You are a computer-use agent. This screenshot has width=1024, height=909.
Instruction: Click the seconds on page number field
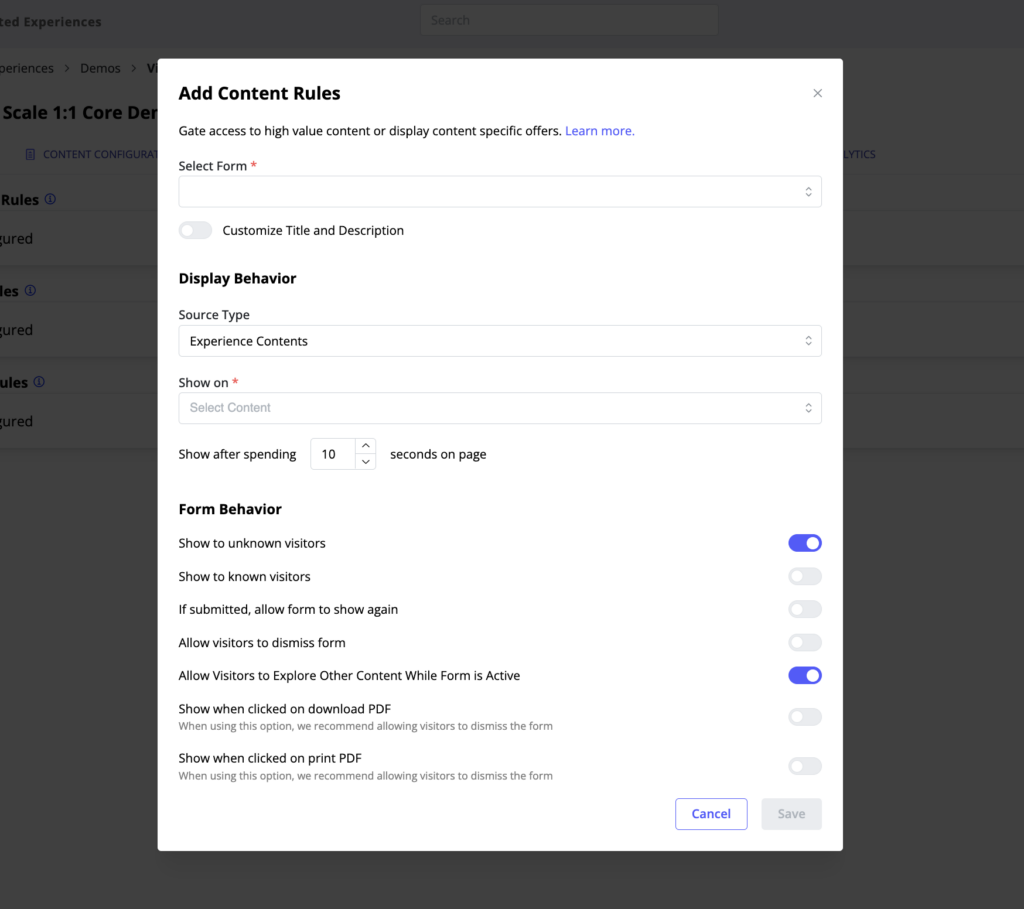click(x=333, y=454)
